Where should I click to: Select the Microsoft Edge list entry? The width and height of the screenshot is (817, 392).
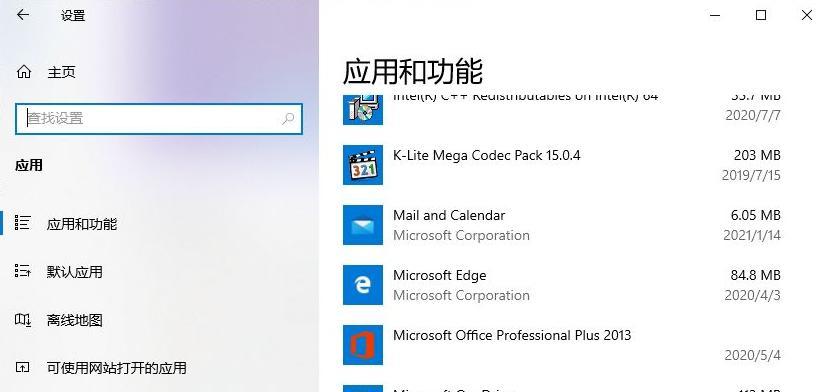[562, 285]
